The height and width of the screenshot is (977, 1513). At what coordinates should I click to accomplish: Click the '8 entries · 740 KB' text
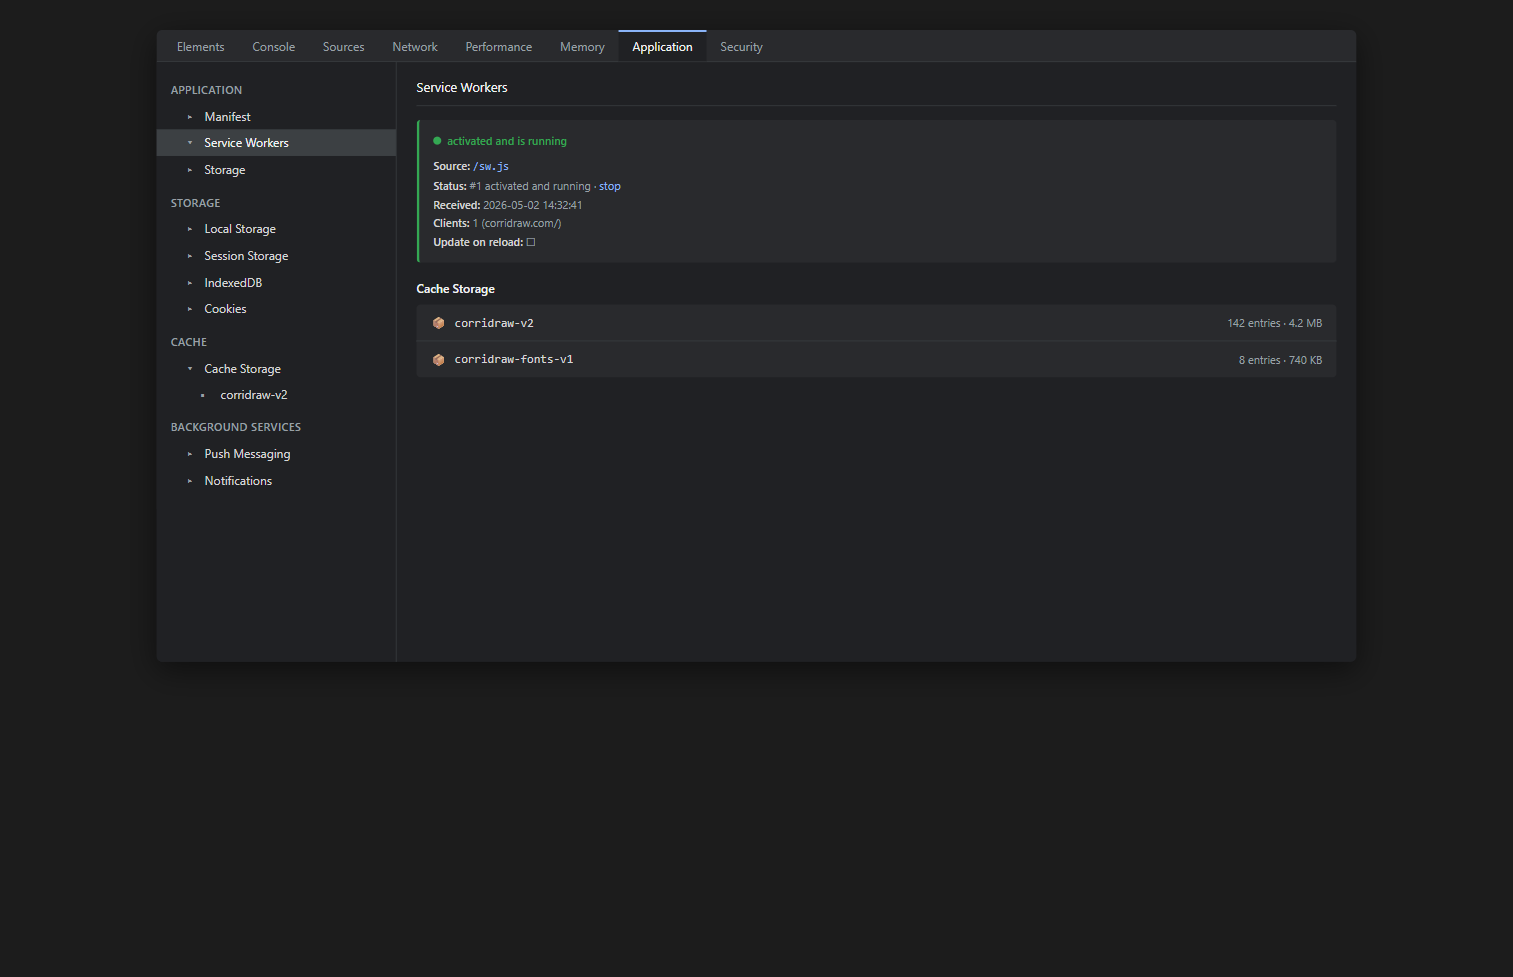click(1280, 360)
